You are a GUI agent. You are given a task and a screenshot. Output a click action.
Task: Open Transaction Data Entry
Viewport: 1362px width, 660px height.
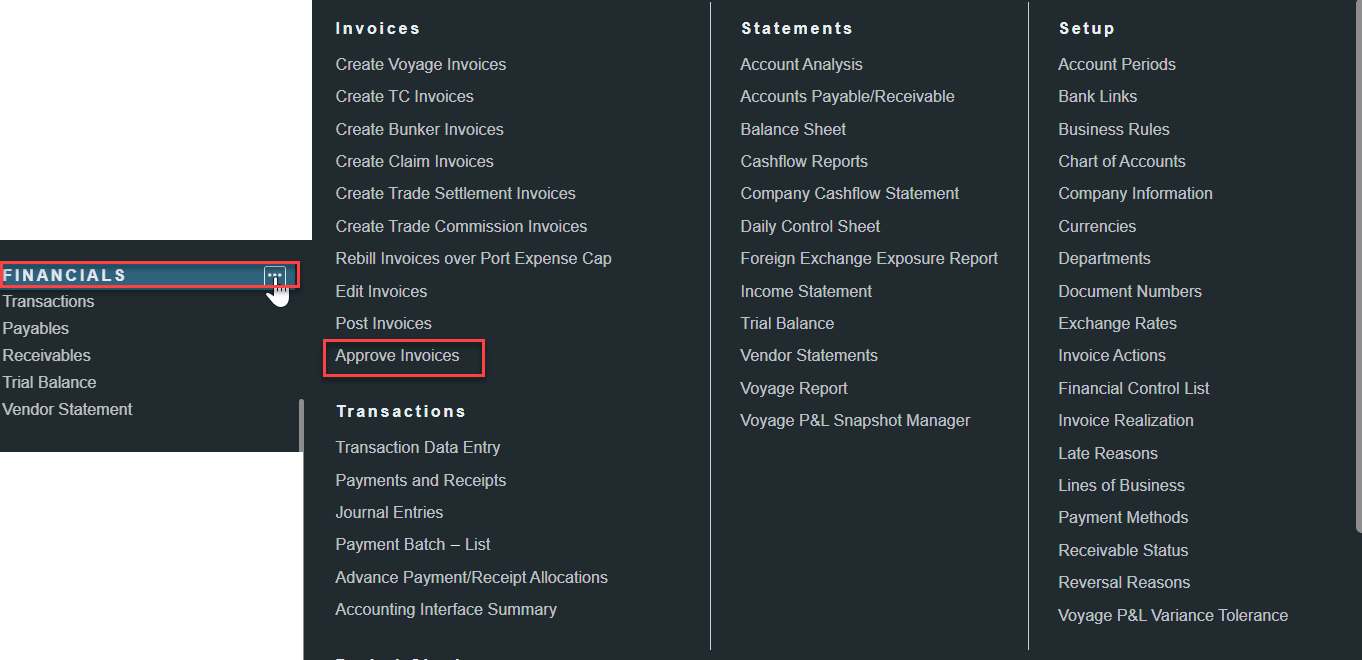(417, 448)
